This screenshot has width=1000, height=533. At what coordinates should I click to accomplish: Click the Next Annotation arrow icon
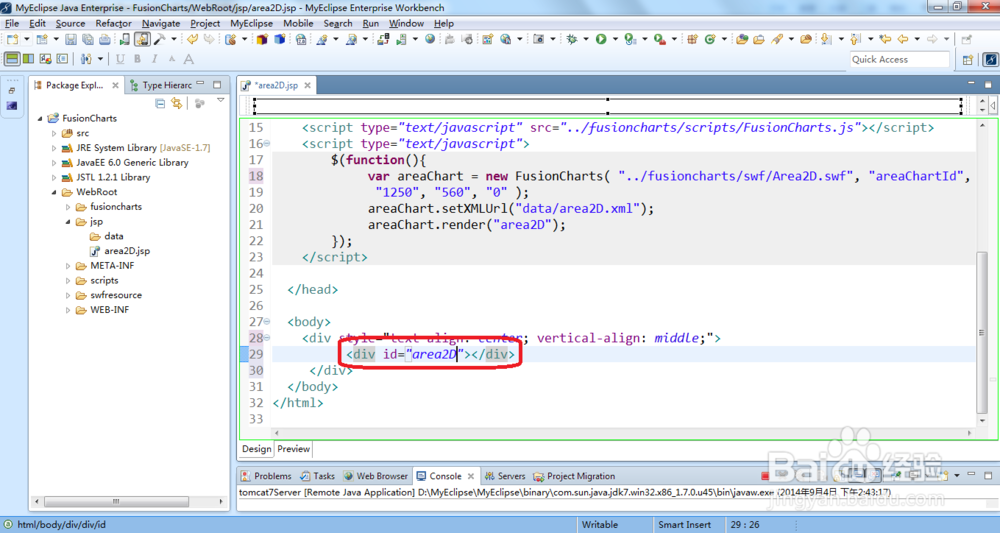coord(827,40)
